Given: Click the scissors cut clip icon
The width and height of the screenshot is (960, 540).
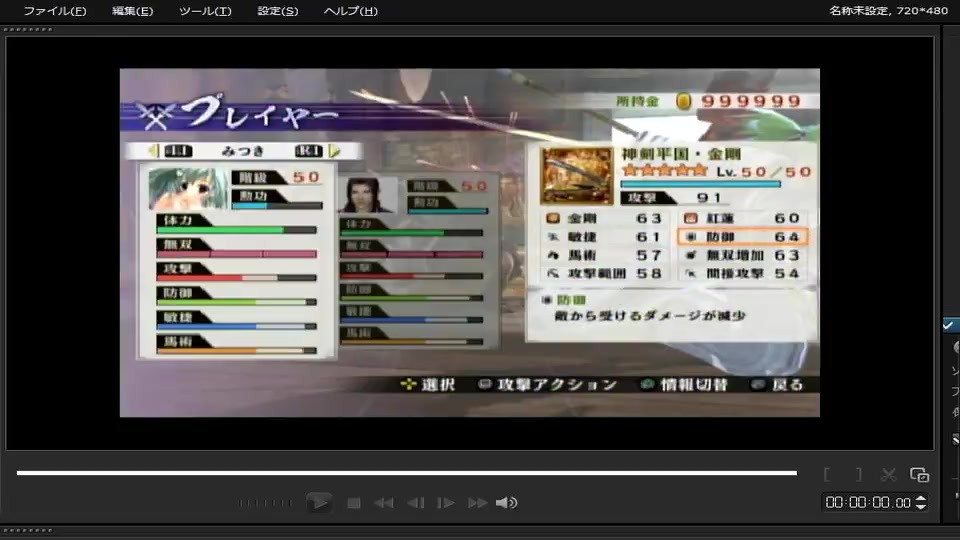Looking at the screenshot, I should [888, 474].
